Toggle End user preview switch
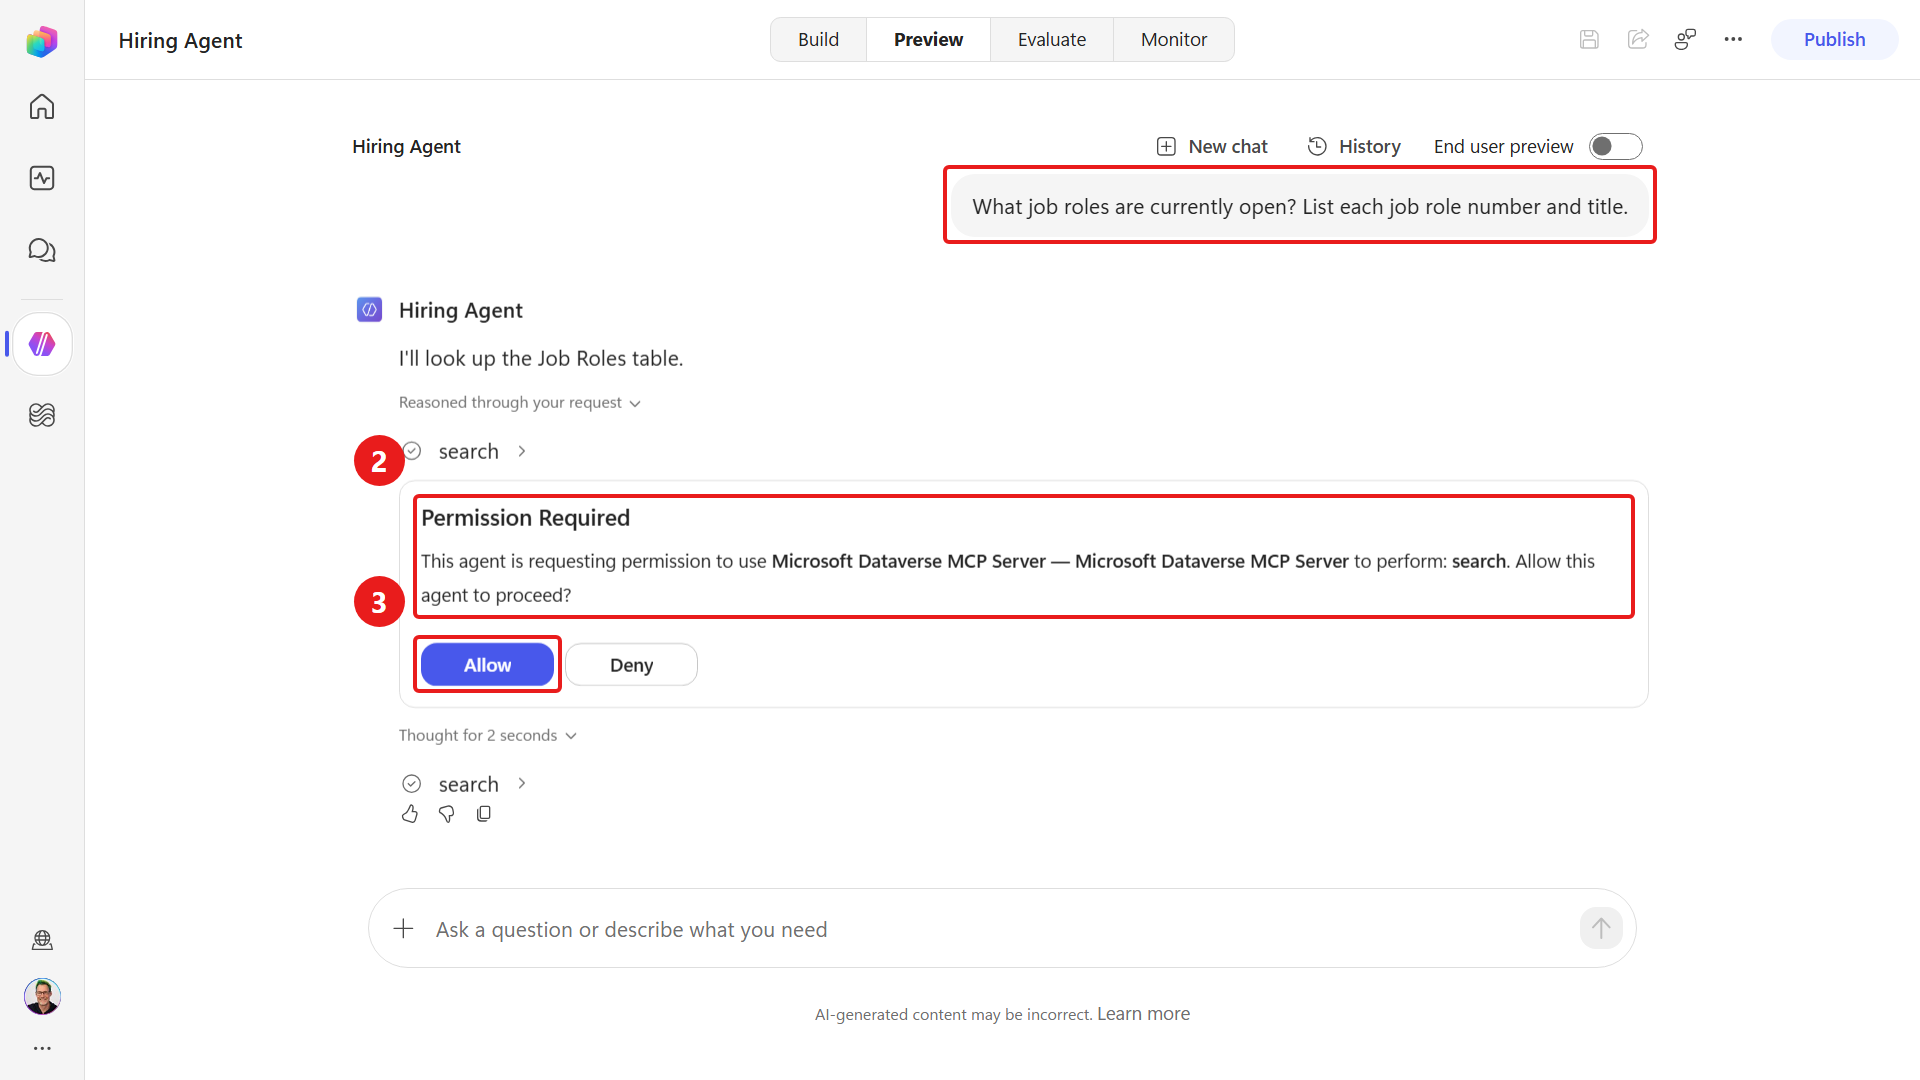Screen dimensions: 1920x1080 (x=1616, y=147)
